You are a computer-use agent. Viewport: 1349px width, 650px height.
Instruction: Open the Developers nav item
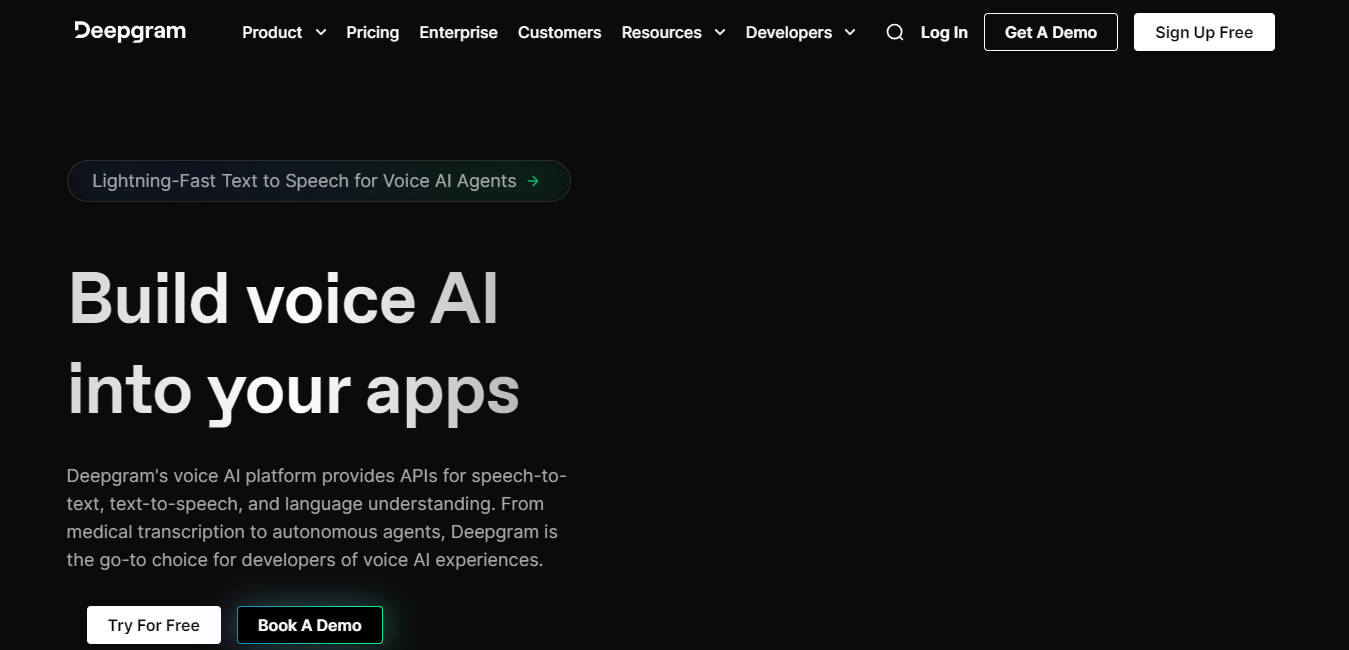pyautogui.click(x=789, y=32)
